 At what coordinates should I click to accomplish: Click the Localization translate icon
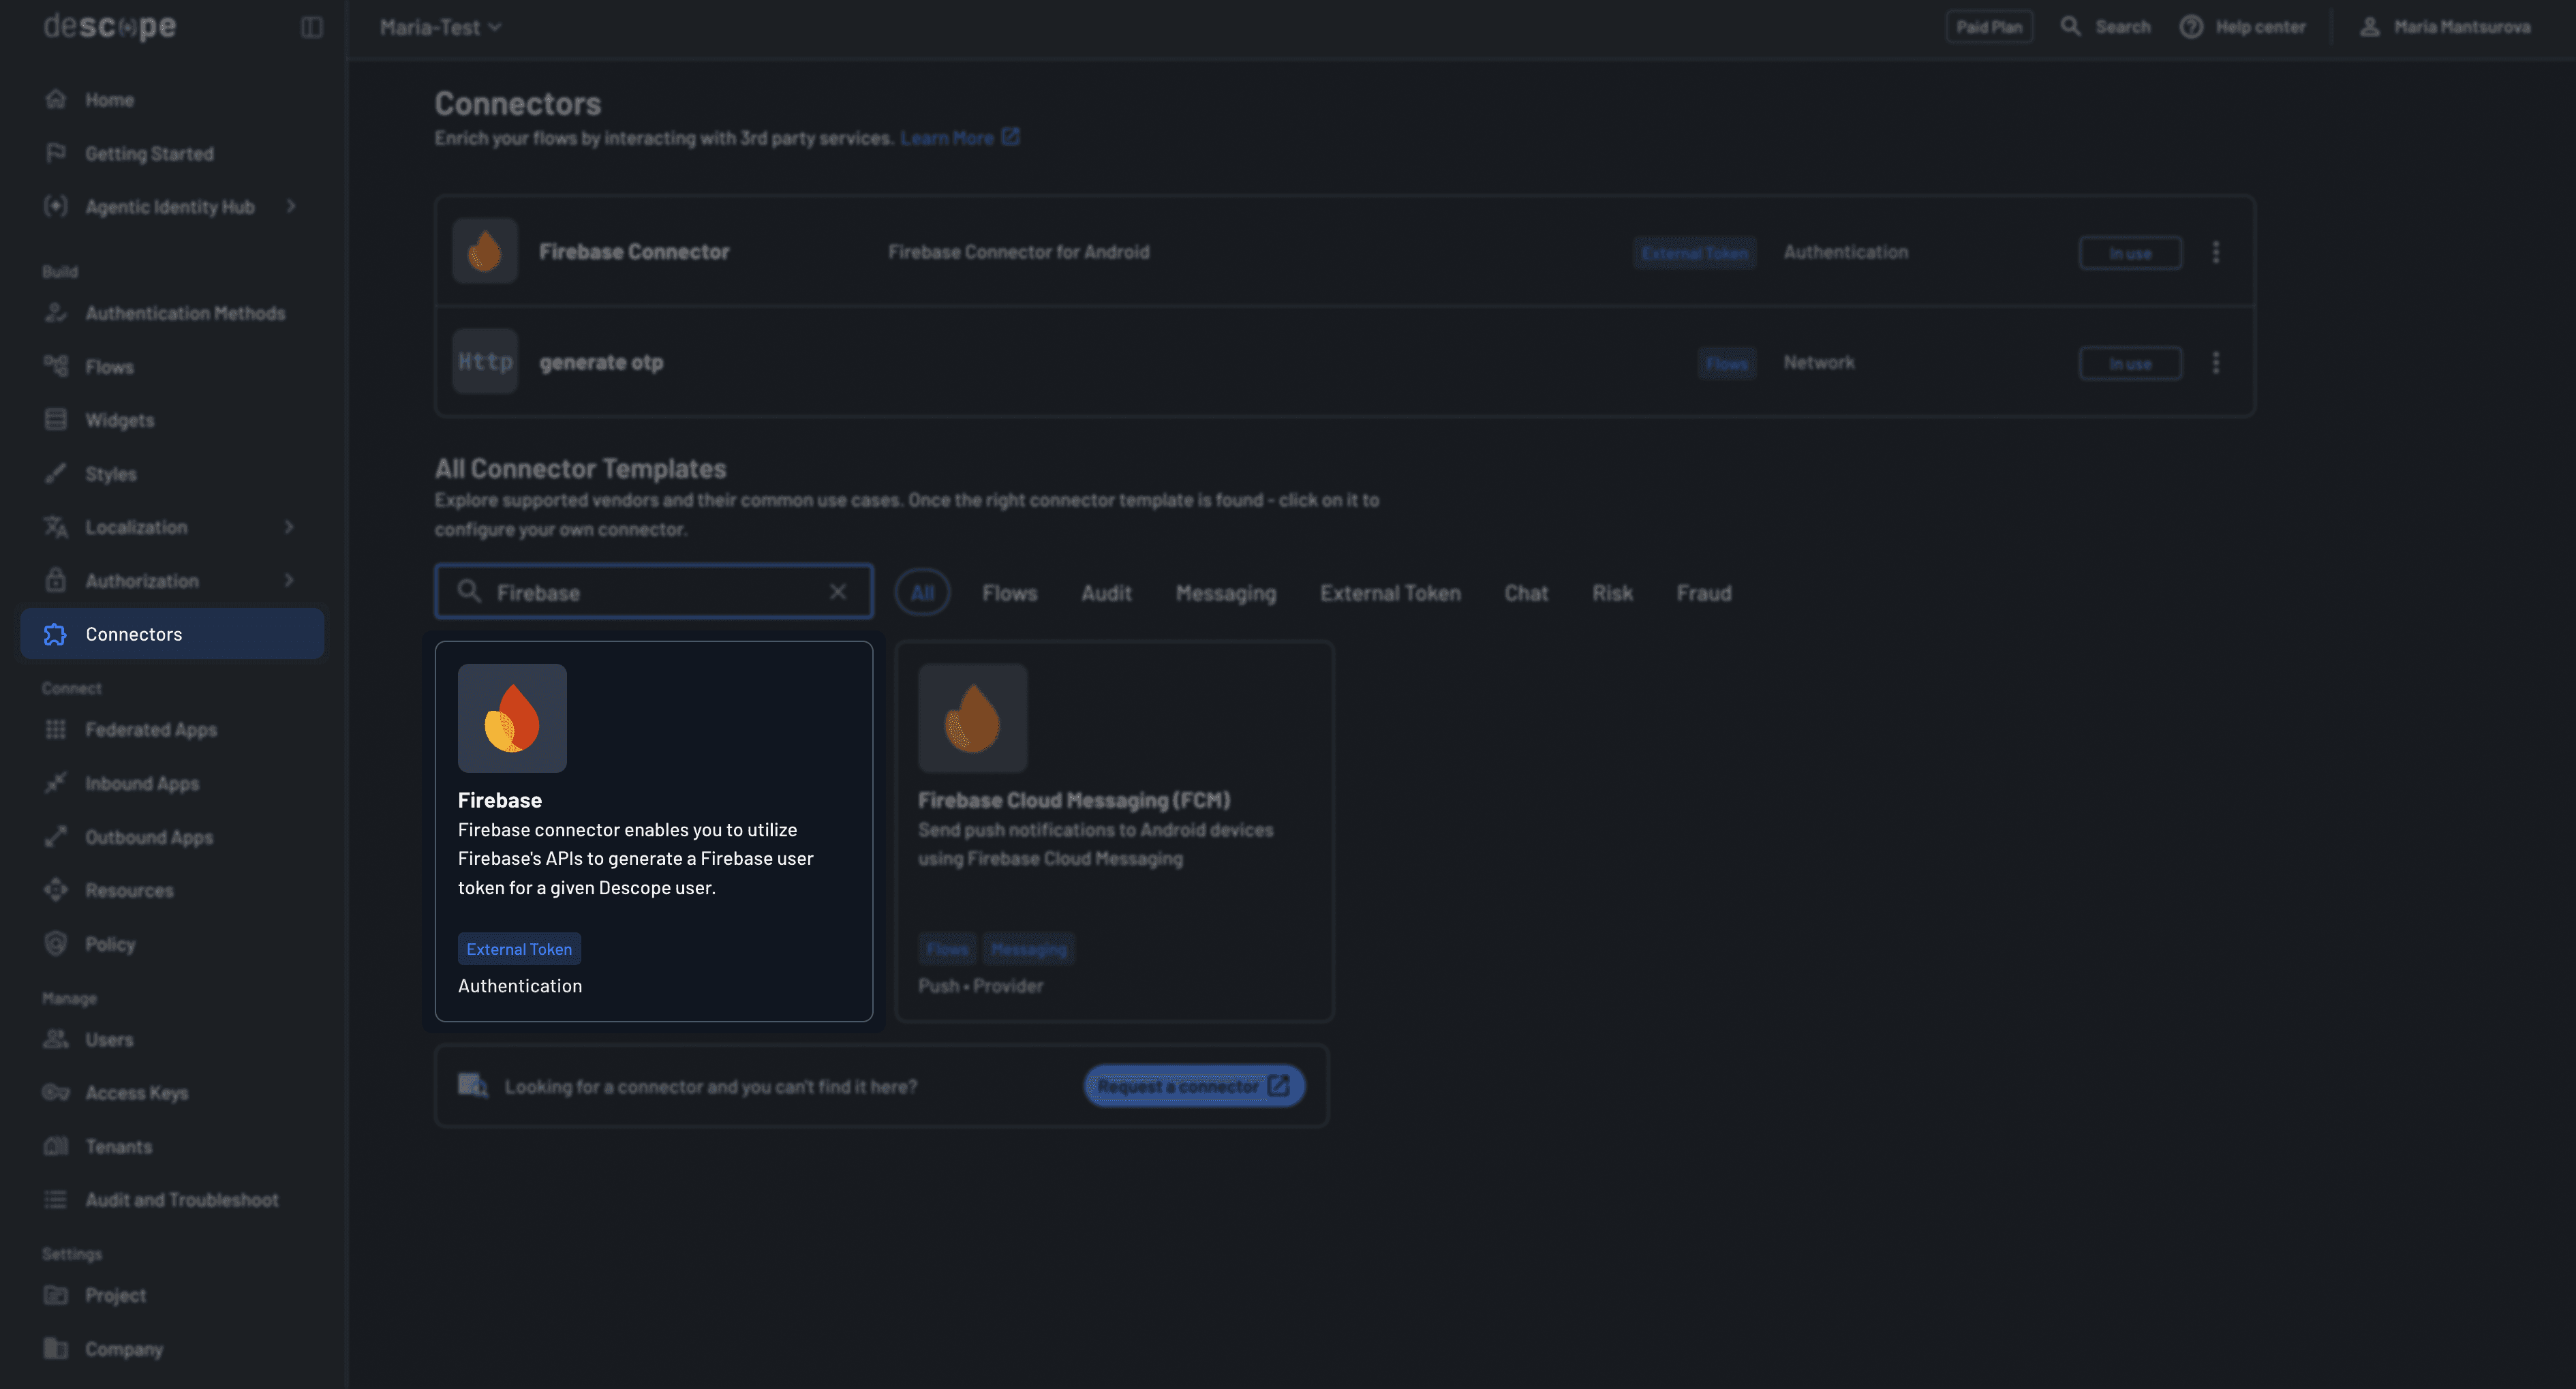point(56,527)
